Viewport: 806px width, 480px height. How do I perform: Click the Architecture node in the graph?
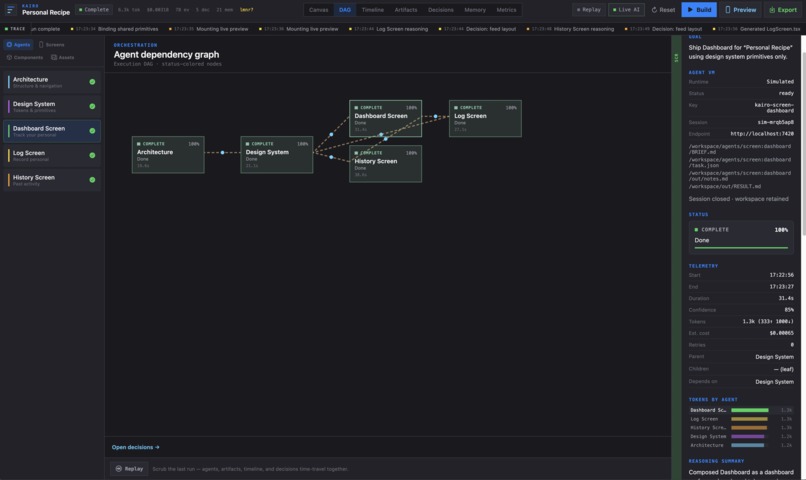click(x=168, y=155)
